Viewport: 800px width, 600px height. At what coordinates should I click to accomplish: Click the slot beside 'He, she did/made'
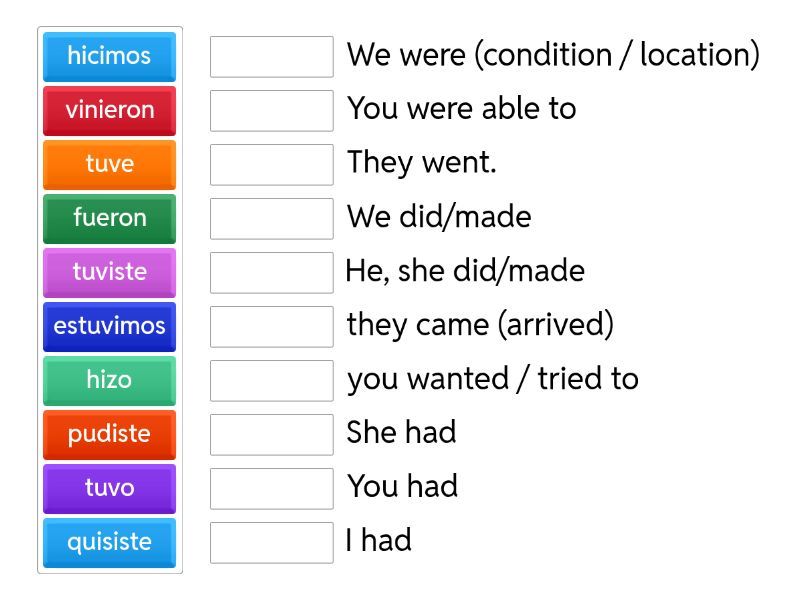pos(271,272)
